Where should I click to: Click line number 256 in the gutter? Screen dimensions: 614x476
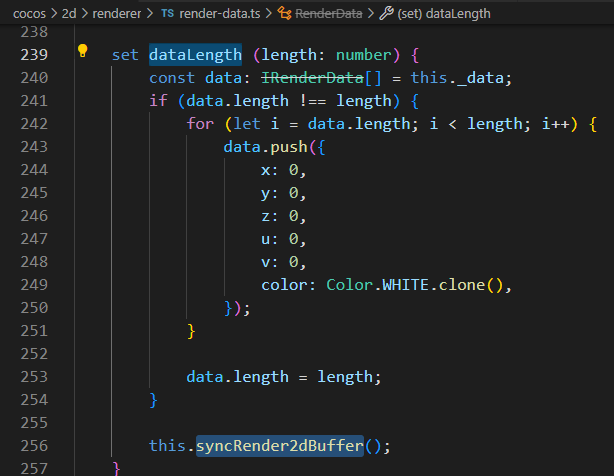tap(34, 445)
